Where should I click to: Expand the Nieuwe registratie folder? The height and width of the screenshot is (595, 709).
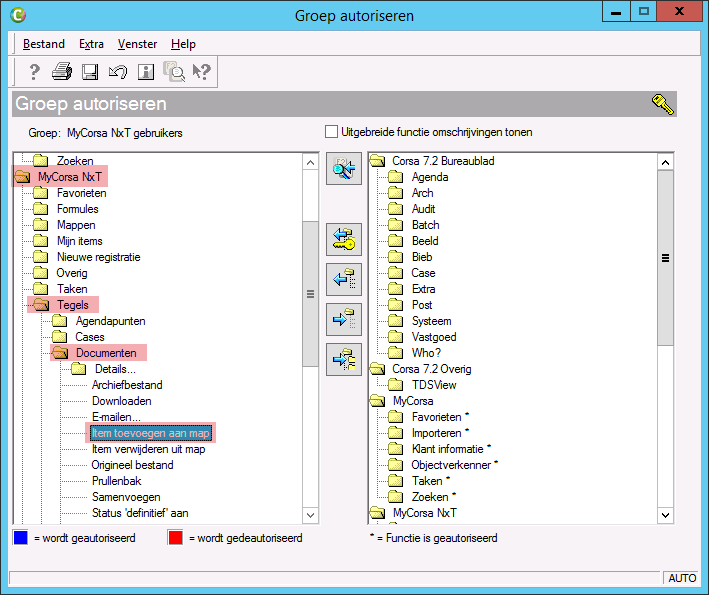[41, 257]
